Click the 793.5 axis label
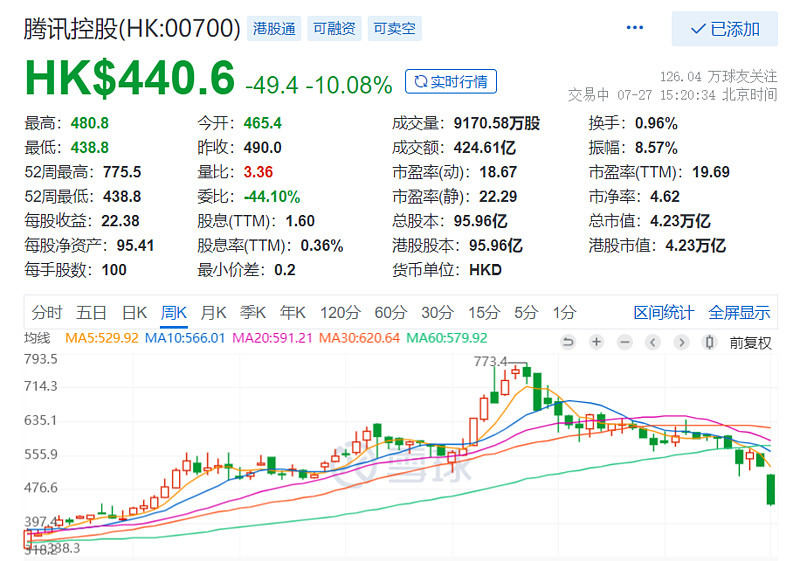Viewport: 800px width, 561px height. pos(41,359)
